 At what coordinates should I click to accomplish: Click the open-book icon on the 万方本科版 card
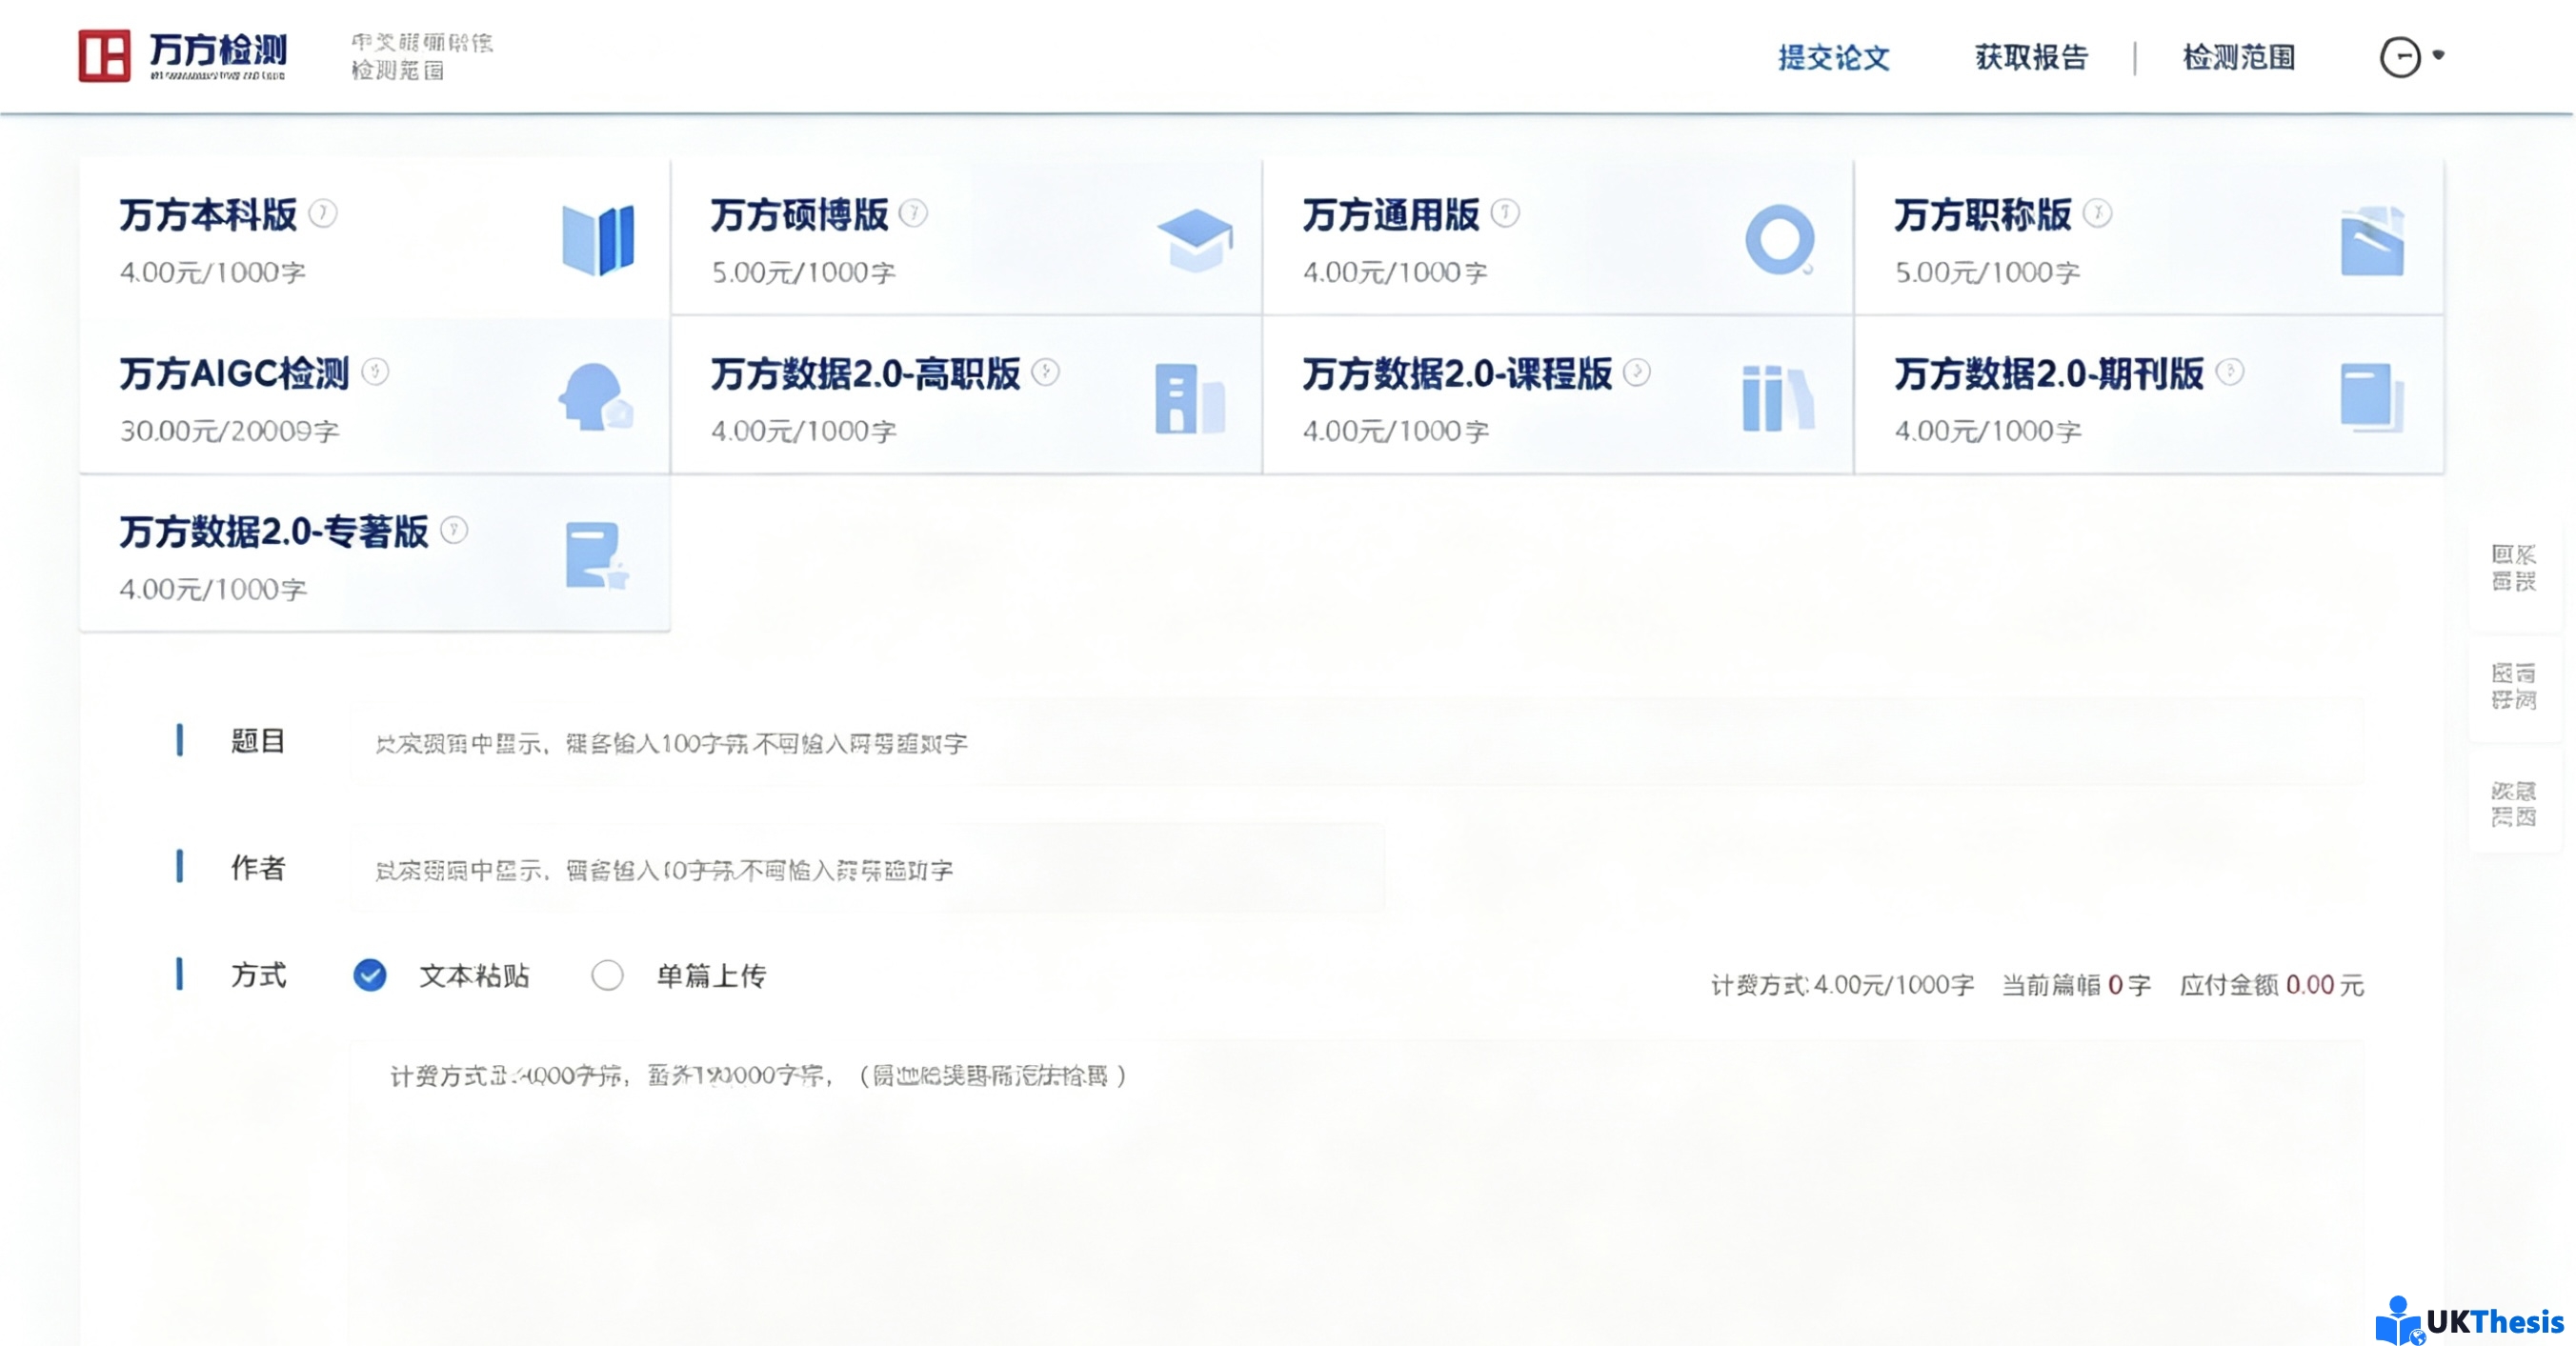point(598,240)
